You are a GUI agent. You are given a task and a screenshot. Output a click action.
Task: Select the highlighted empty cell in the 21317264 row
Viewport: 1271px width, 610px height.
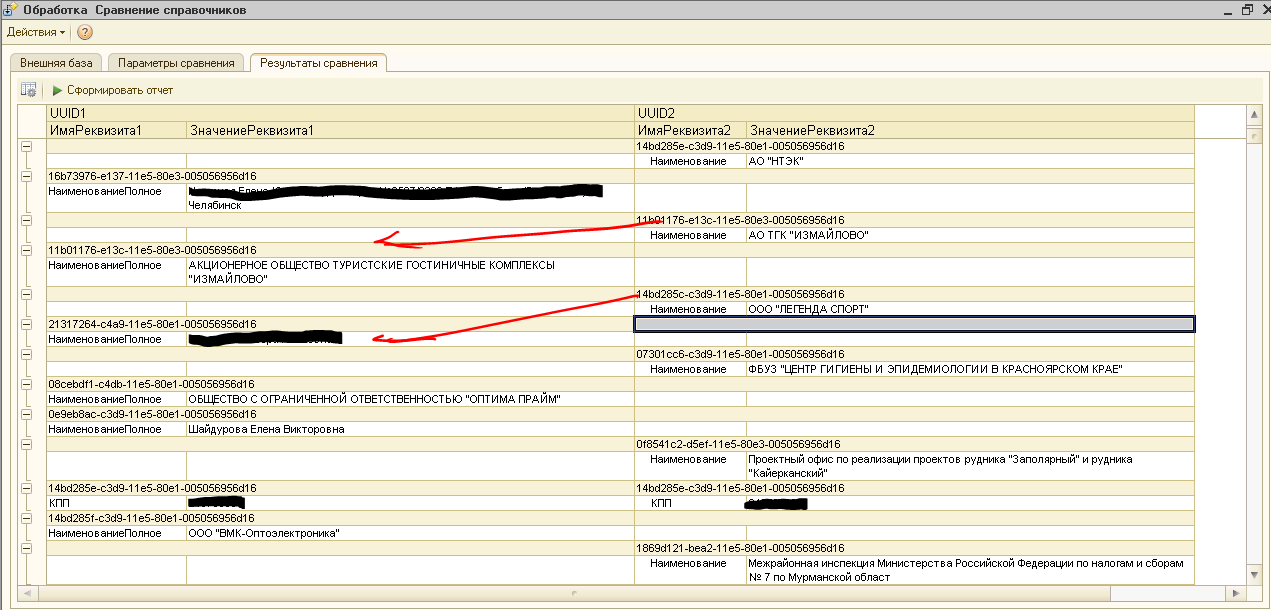tap(914, 324)
